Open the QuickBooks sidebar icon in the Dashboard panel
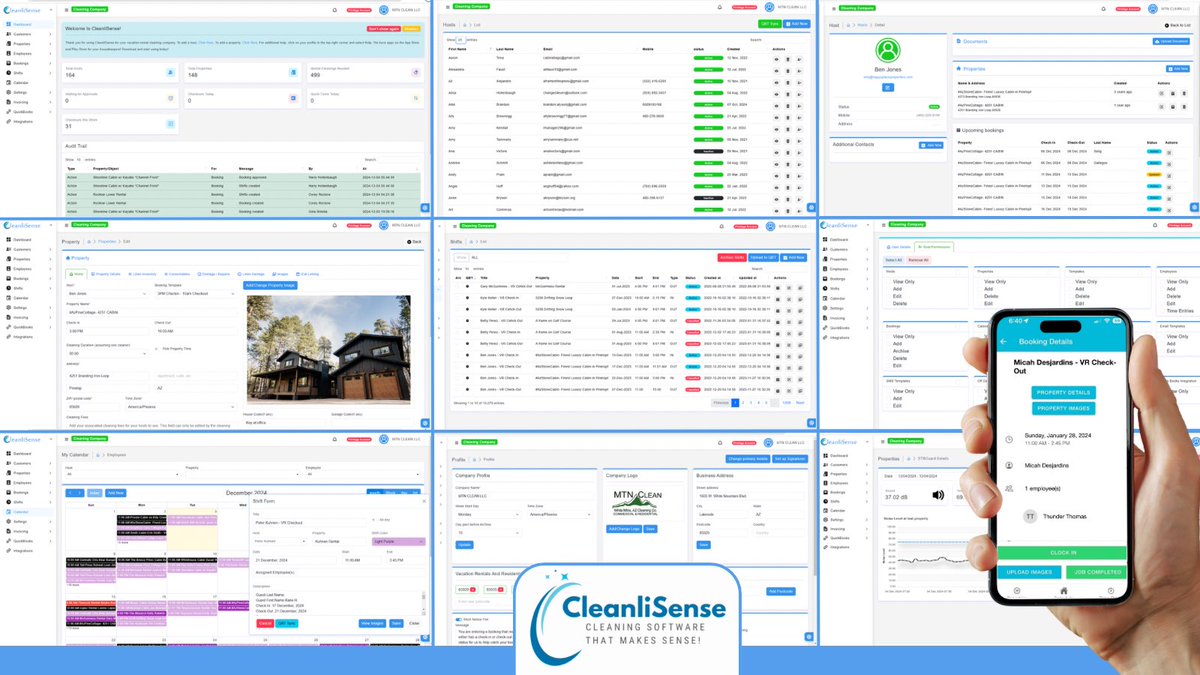This screenshot has height=675, width=1200. tap(9, 112)
